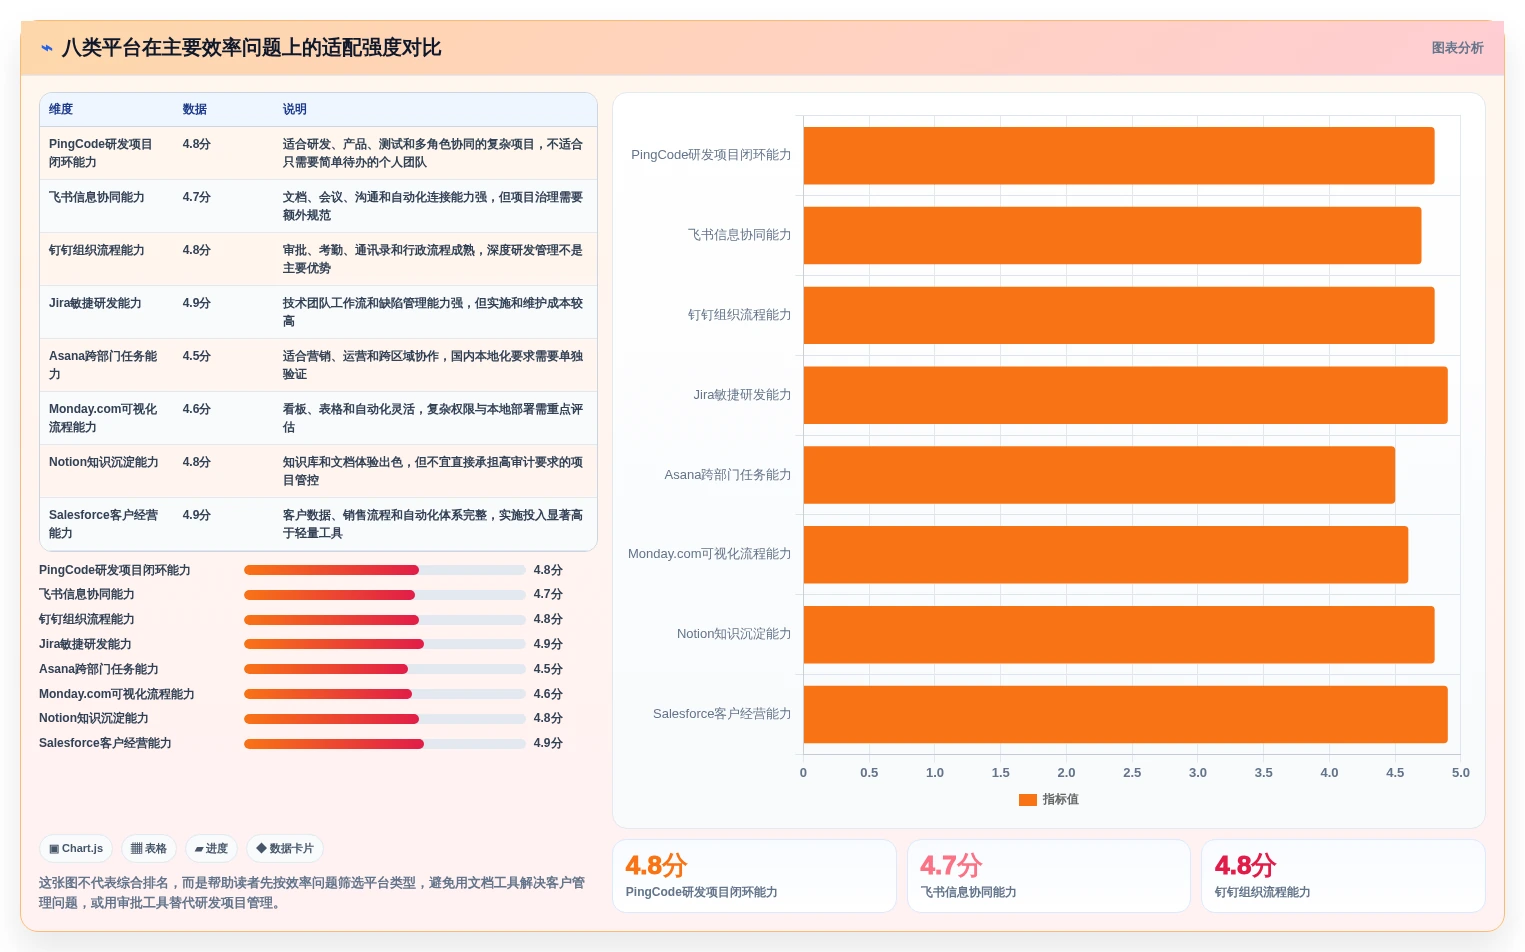
Task: Click the footnote text about 综合排名
Action: click(312, 893)
